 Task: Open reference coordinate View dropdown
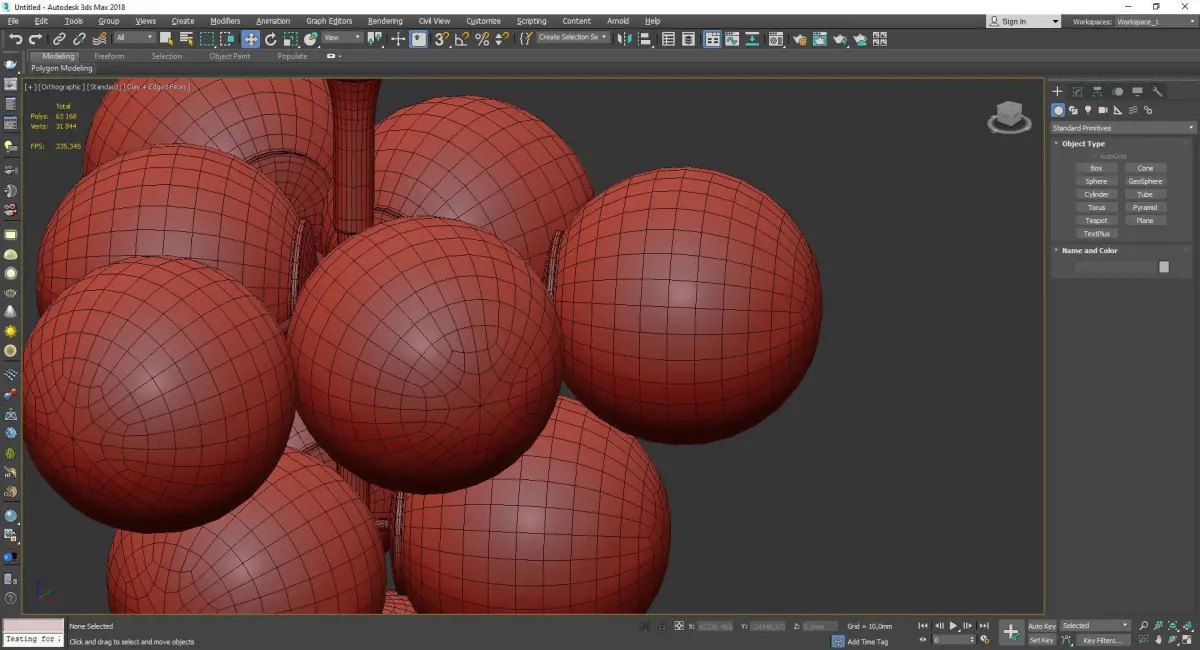[342, 38]
